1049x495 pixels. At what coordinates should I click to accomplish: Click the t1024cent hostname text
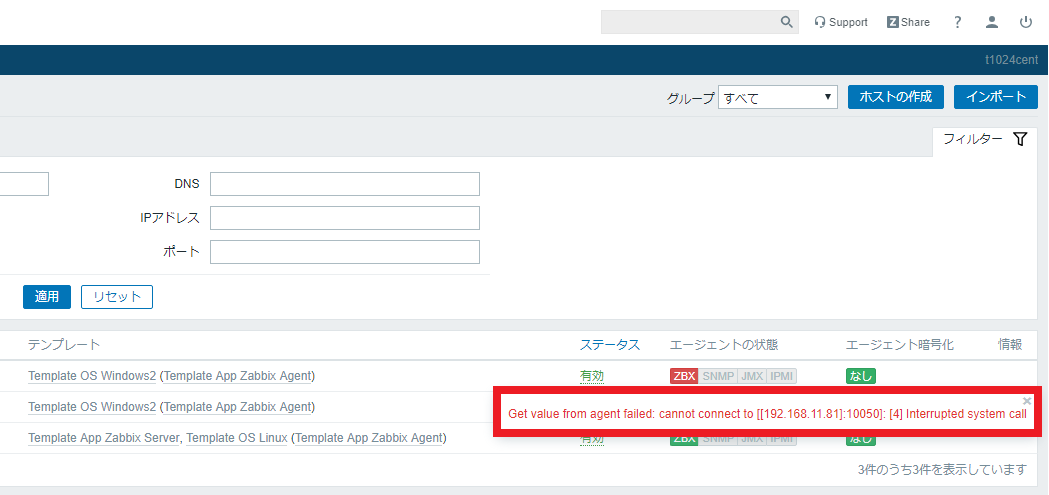click(x=1011, y=60)
